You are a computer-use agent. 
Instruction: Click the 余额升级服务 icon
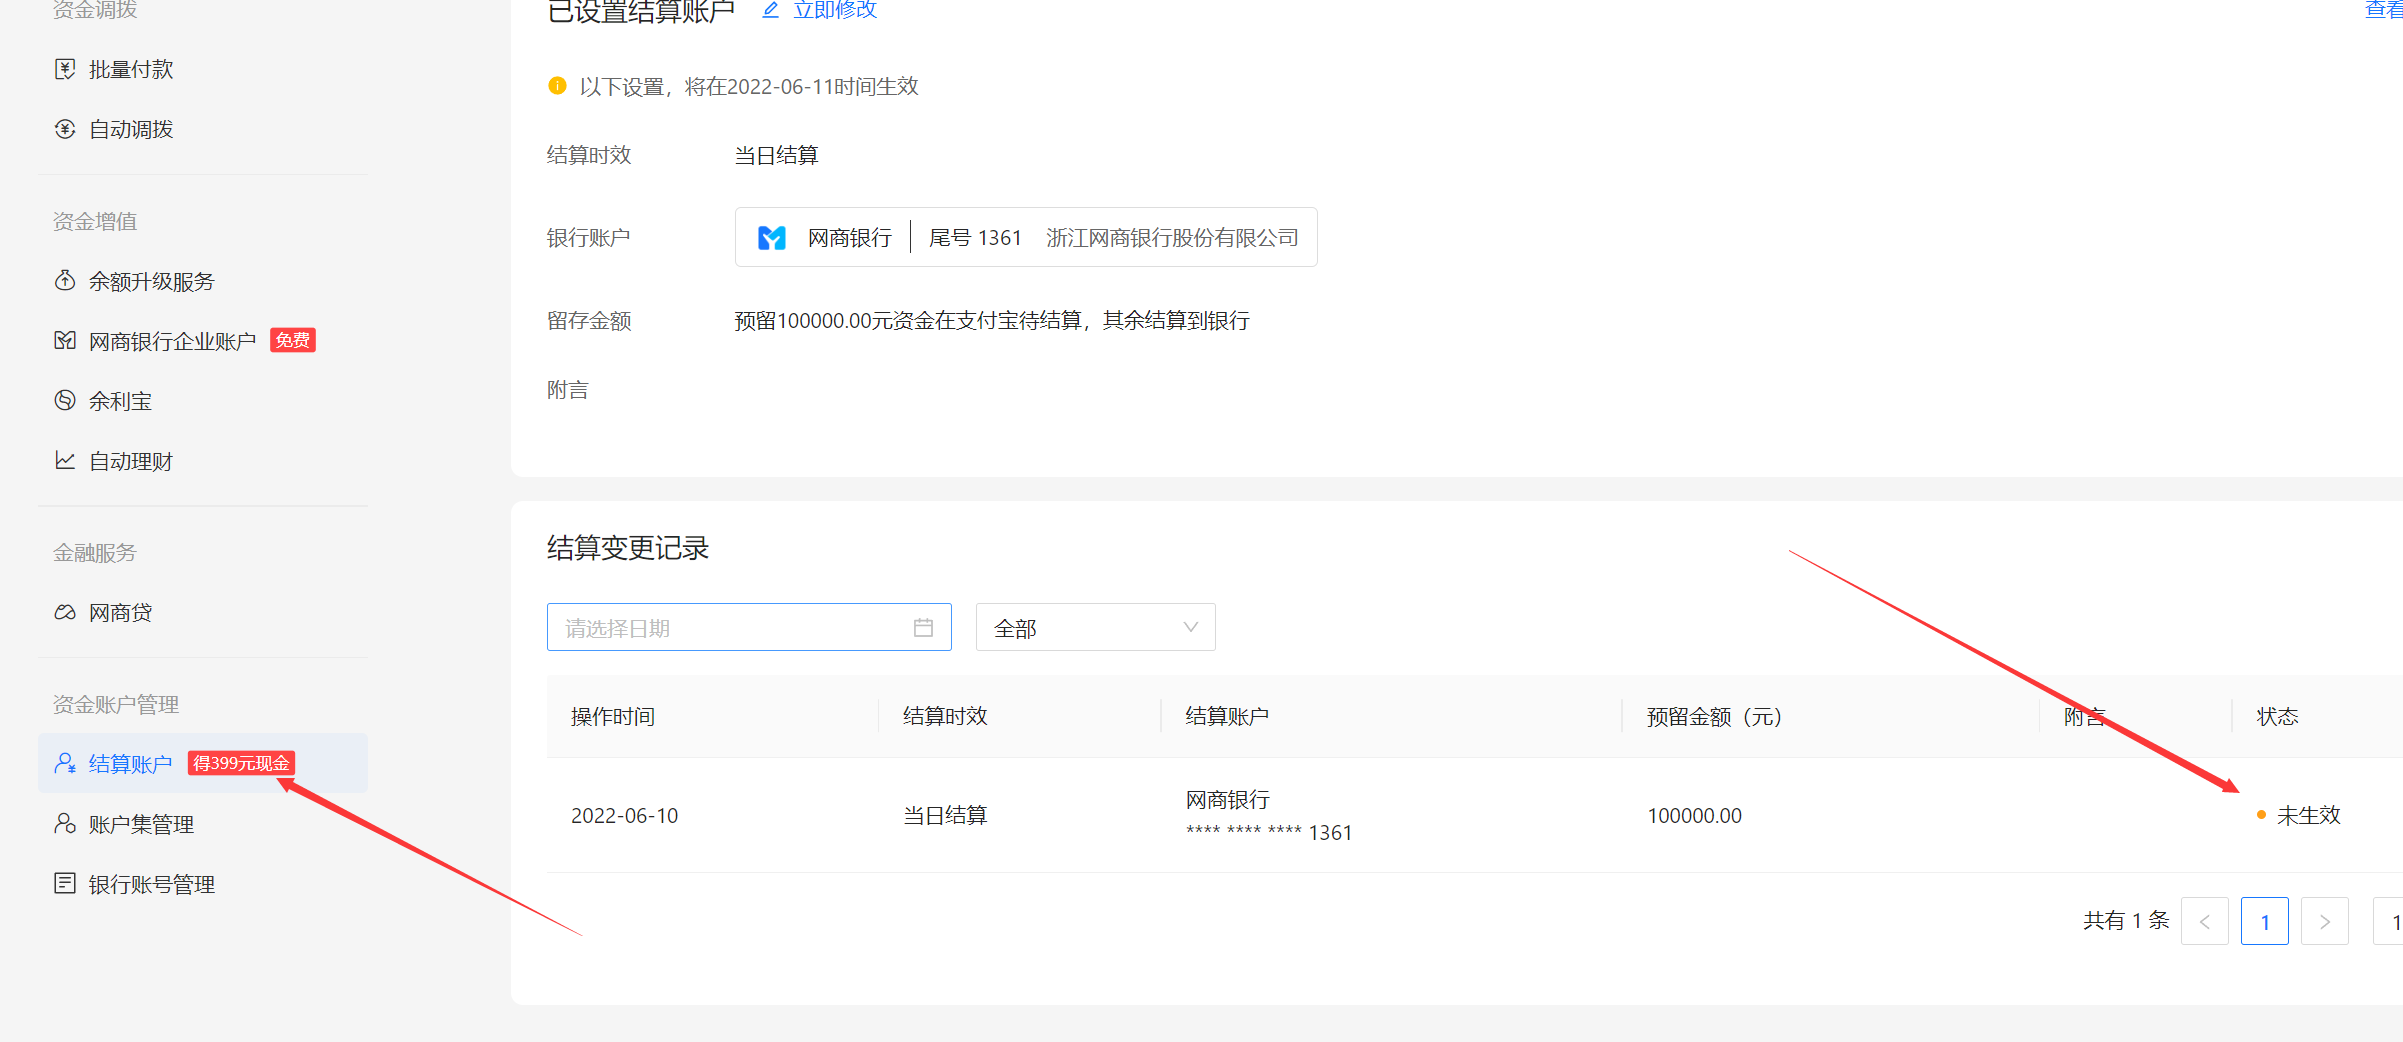(x=65, y=281)
